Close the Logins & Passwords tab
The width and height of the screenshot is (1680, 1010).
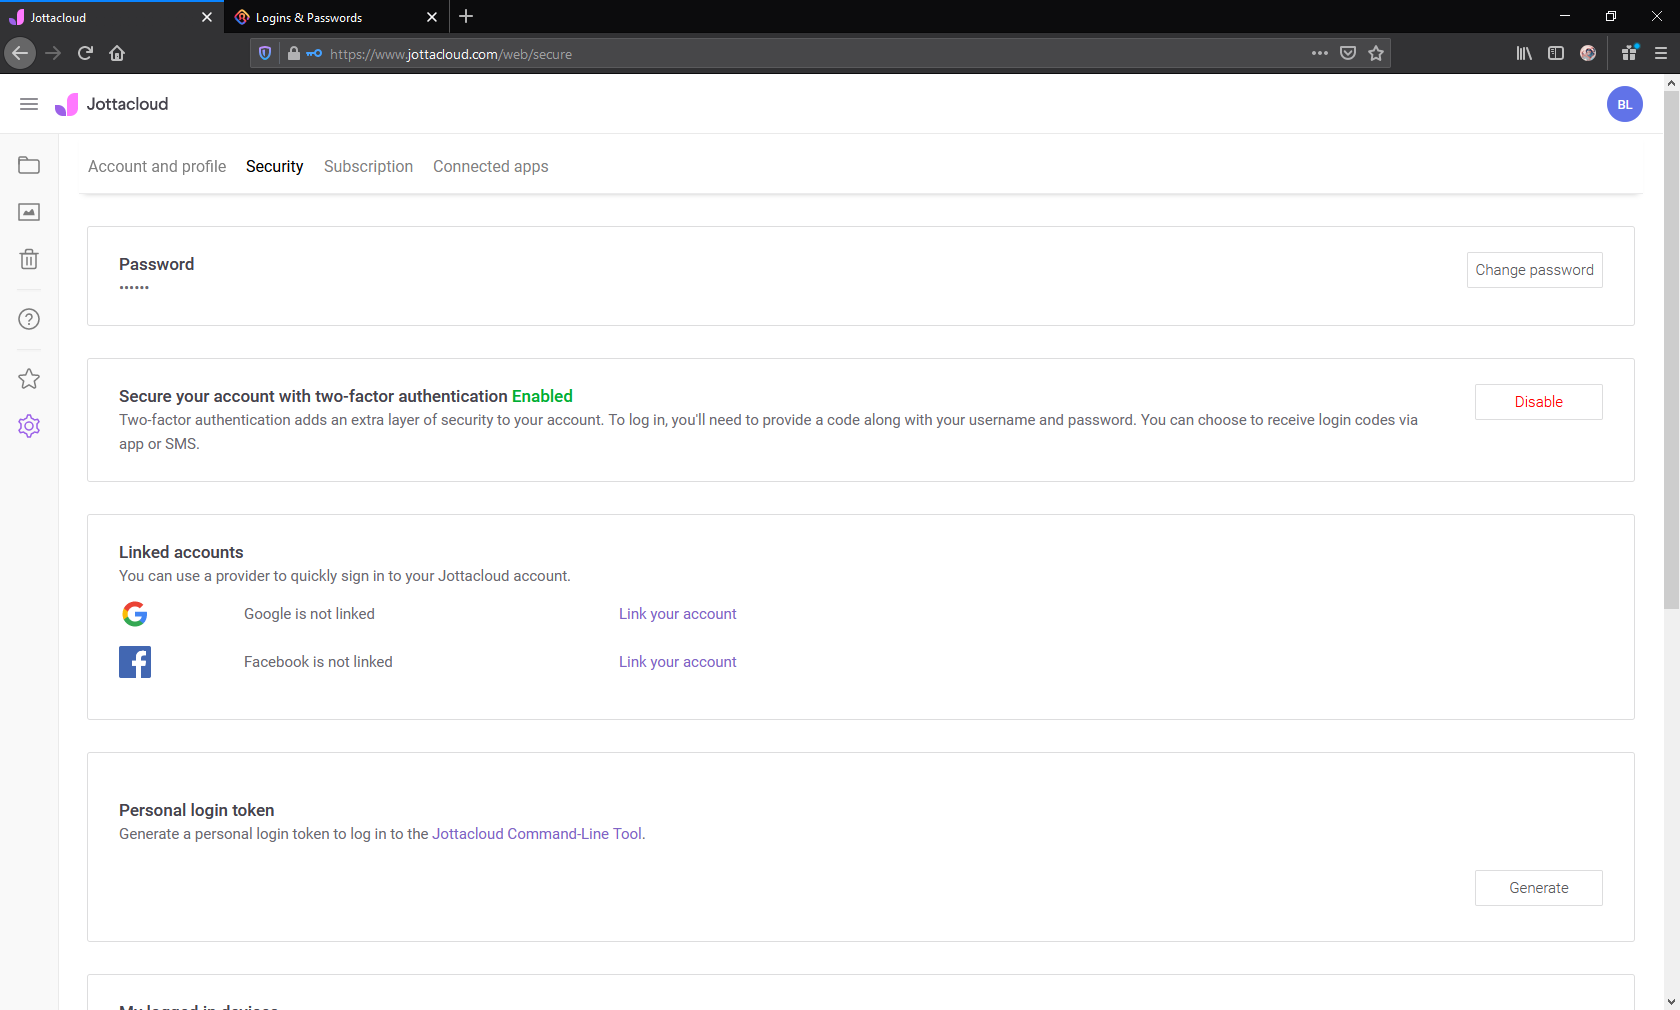click(432, 17)
